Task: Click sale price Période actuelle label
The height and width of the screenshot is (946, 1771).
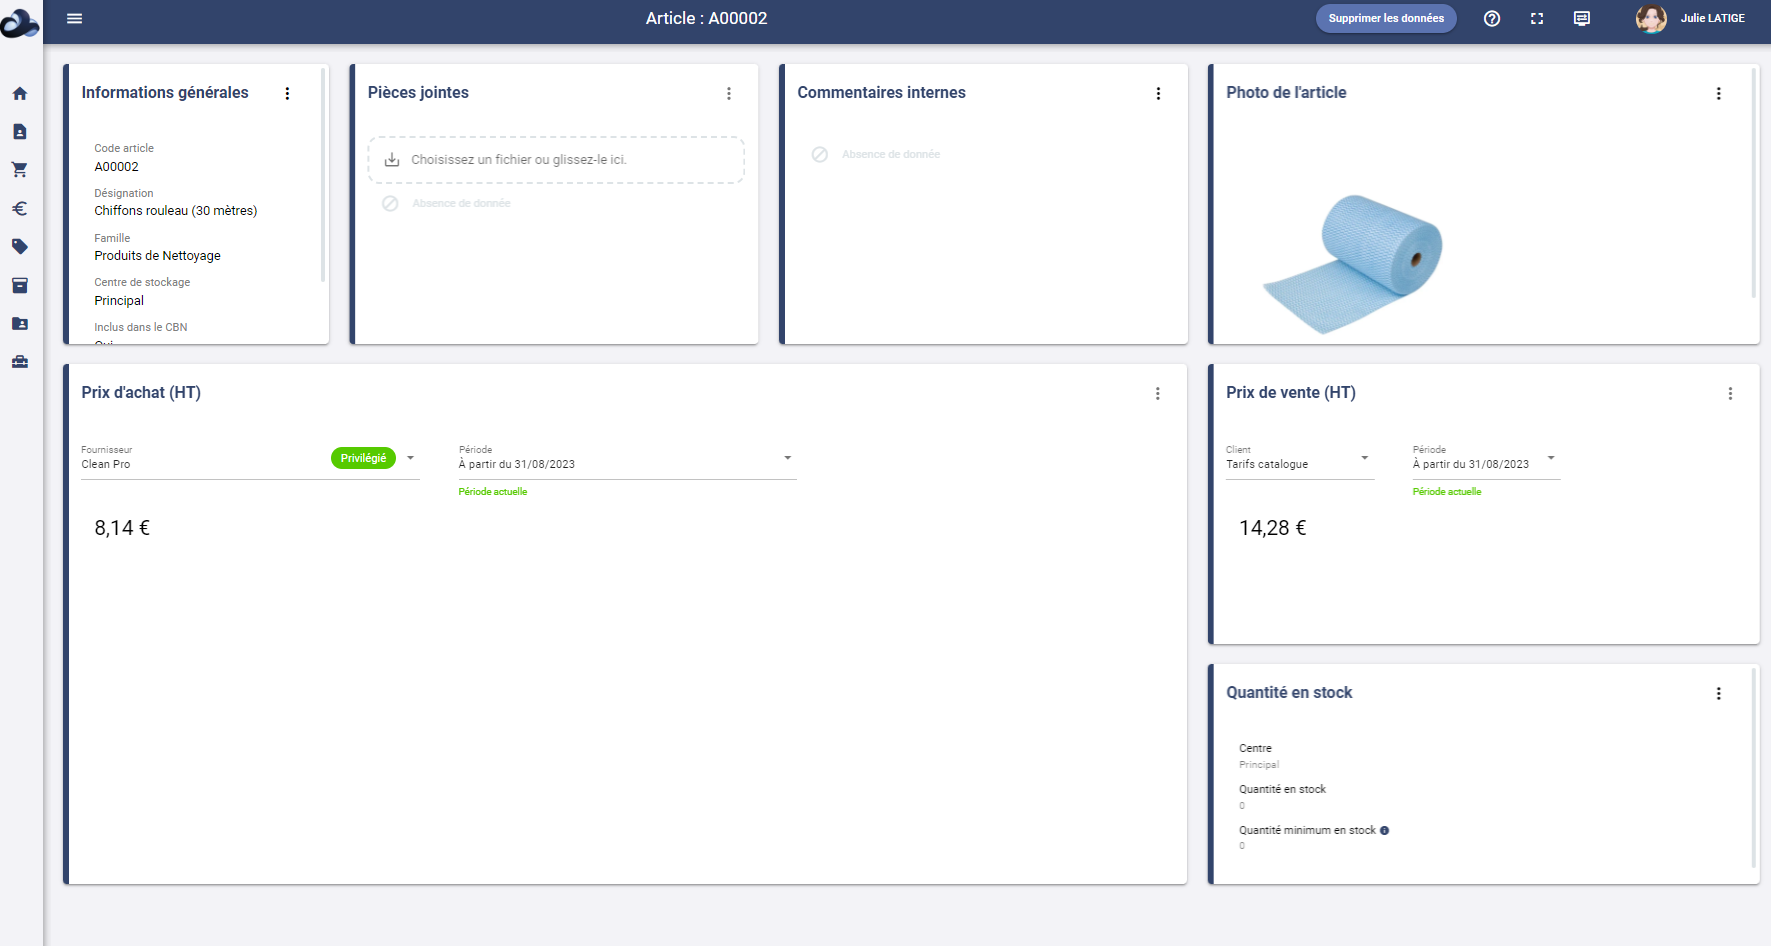Action: coord(1447,492)
